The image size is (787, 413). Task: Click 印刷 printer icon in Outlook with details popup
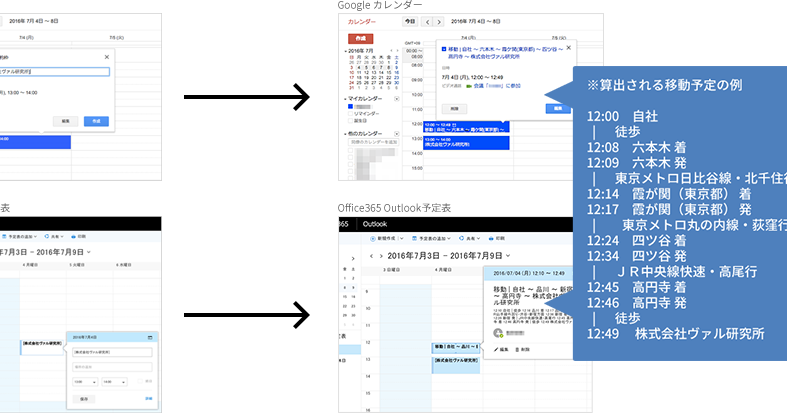(496, 238)
